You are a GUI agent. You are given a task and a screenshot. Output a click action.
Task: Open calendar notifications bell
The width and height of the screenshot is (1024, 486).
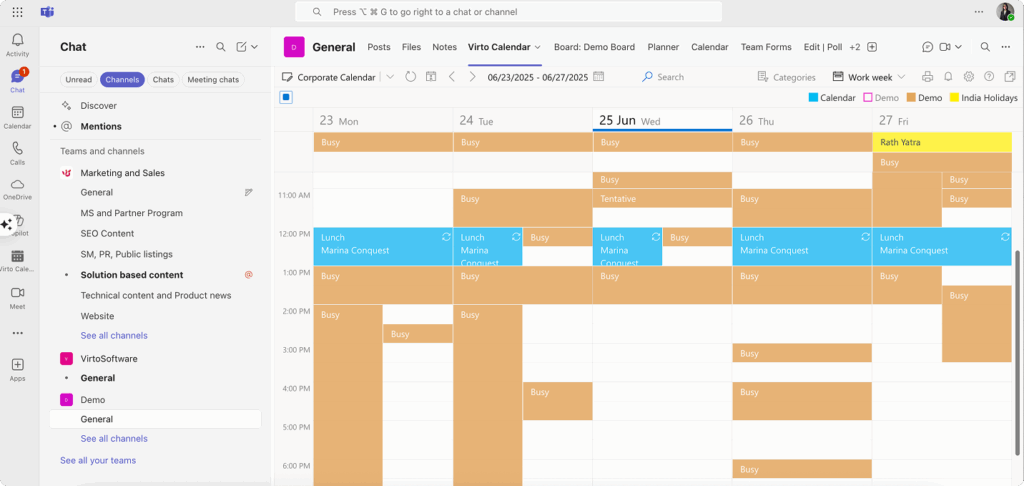(948, 77)
